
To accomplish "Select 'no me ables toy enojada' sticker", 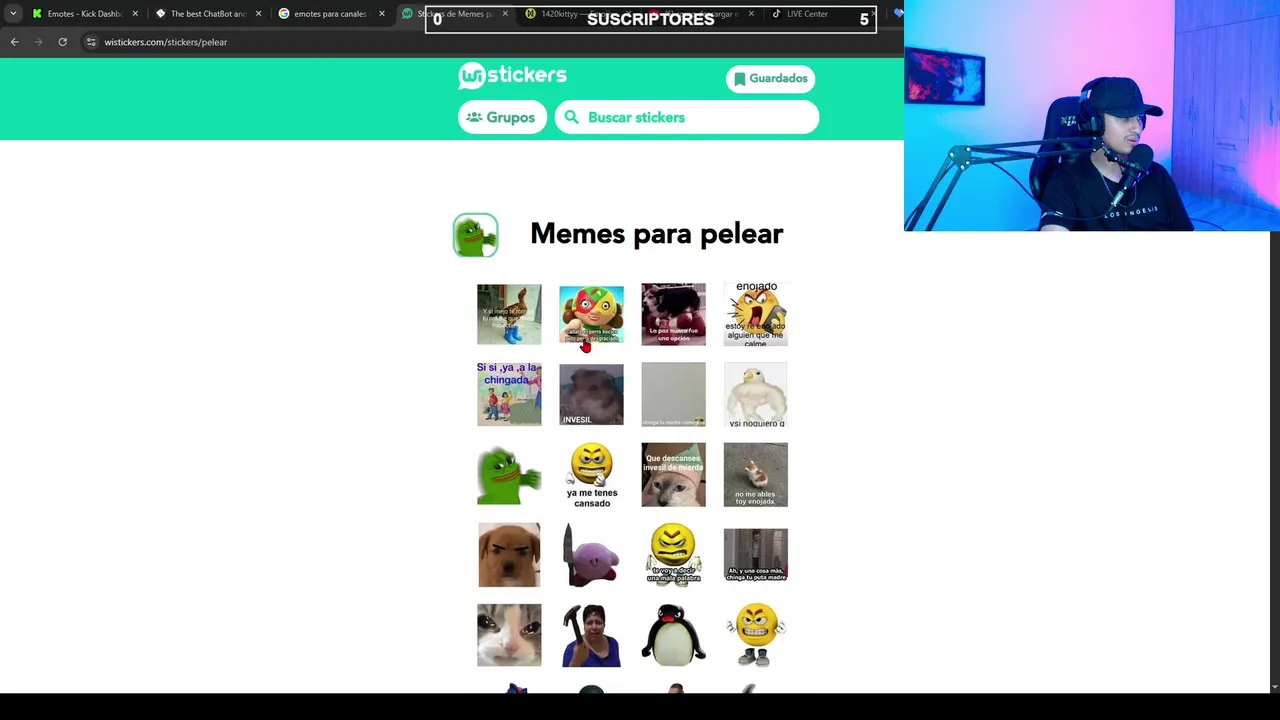I will tap(755, 474).
